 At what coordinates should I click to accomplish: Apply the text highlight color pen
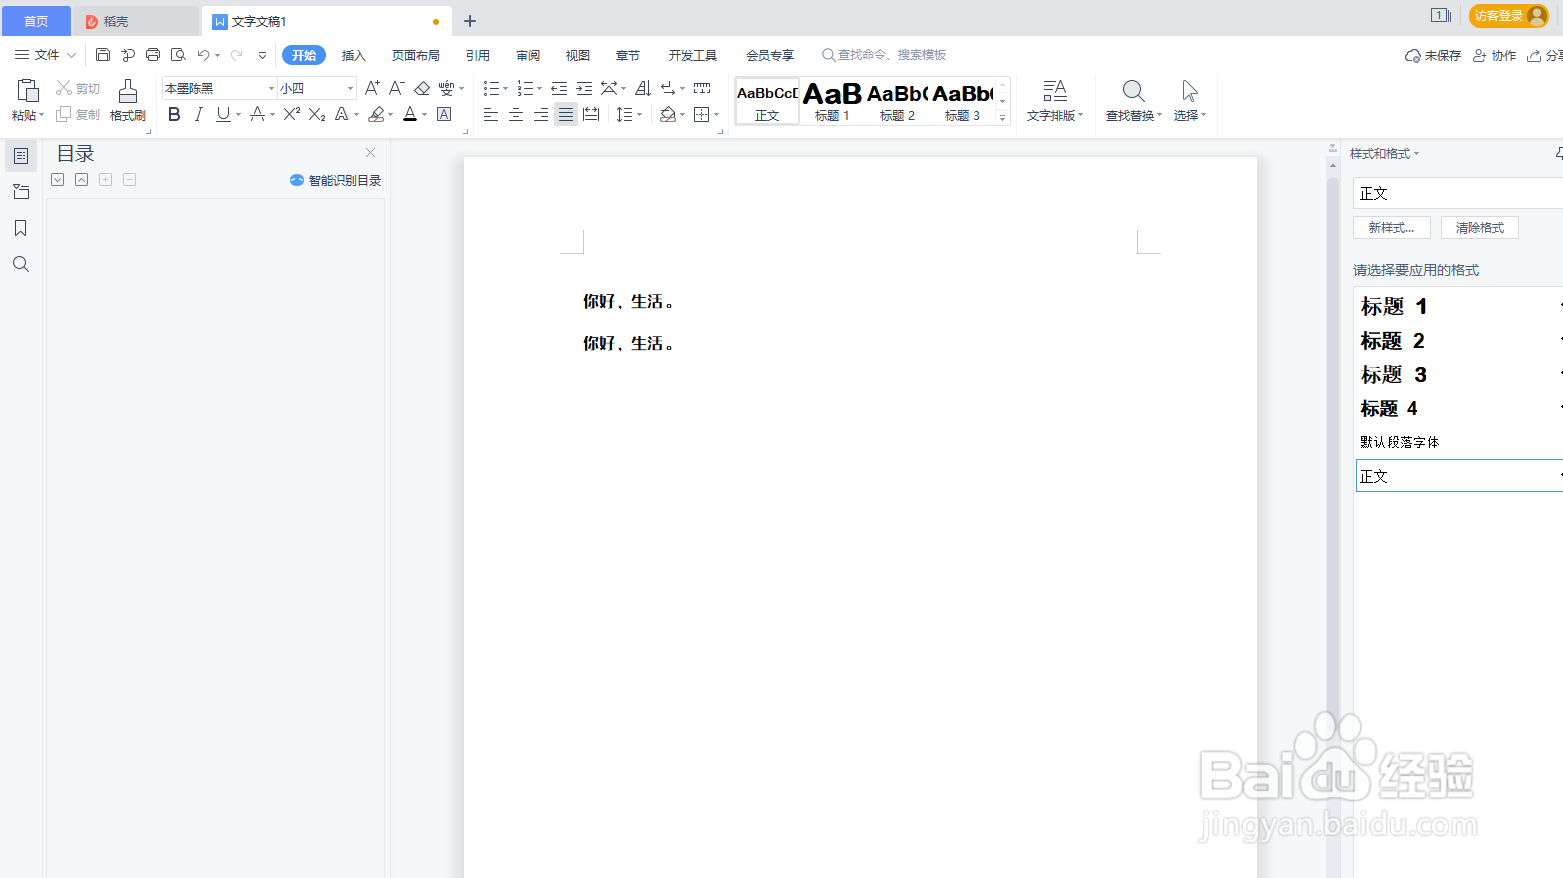point(376,115)
